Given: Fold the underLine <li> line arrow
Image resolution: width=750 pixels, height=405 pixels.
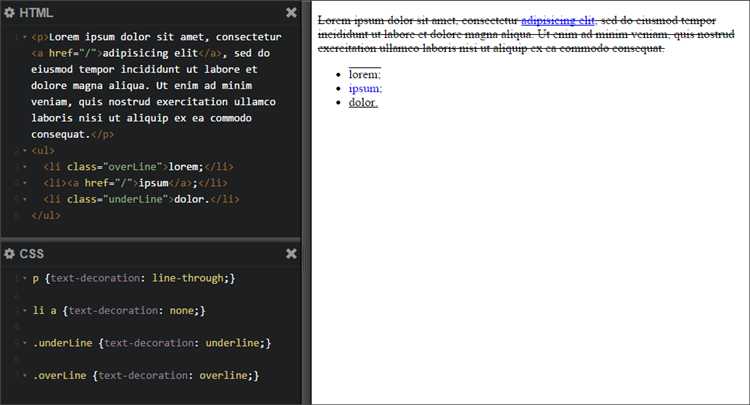Looking at the screenshot, I should pos(25,199).
